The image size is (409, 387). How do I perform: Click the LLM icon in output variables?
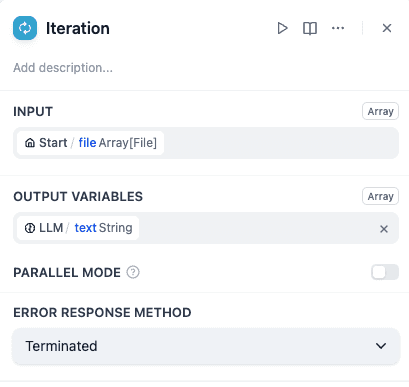(x=30, y=228)
